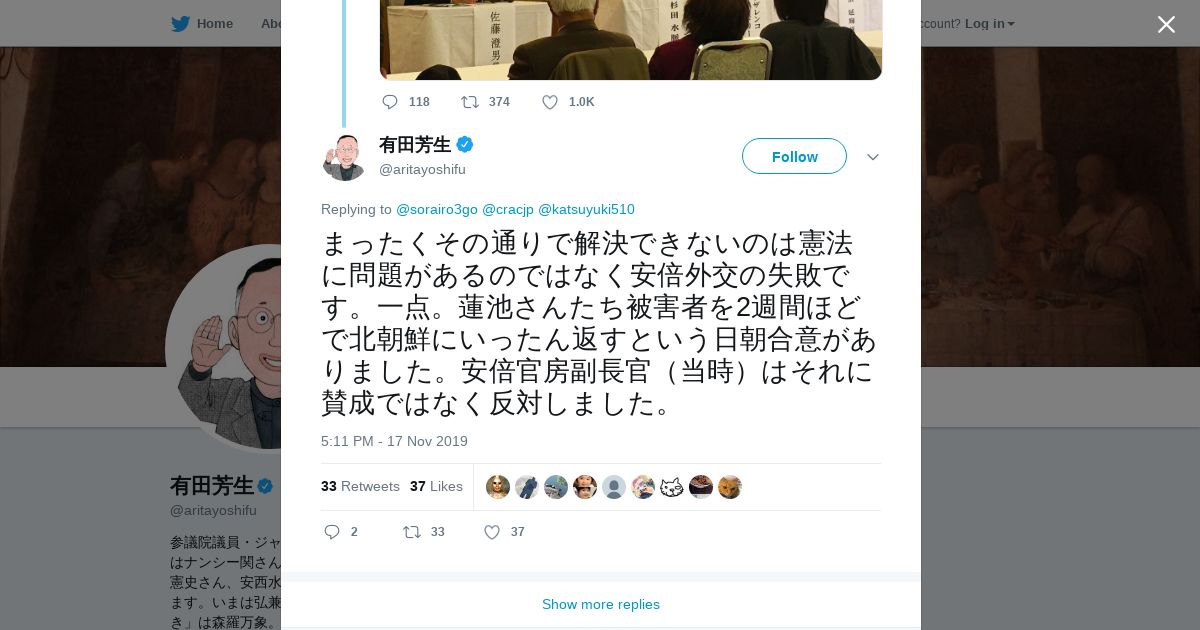1200x630 pixels.
Task: Click the Twitter bird Home icon
Action: (180, 24)
